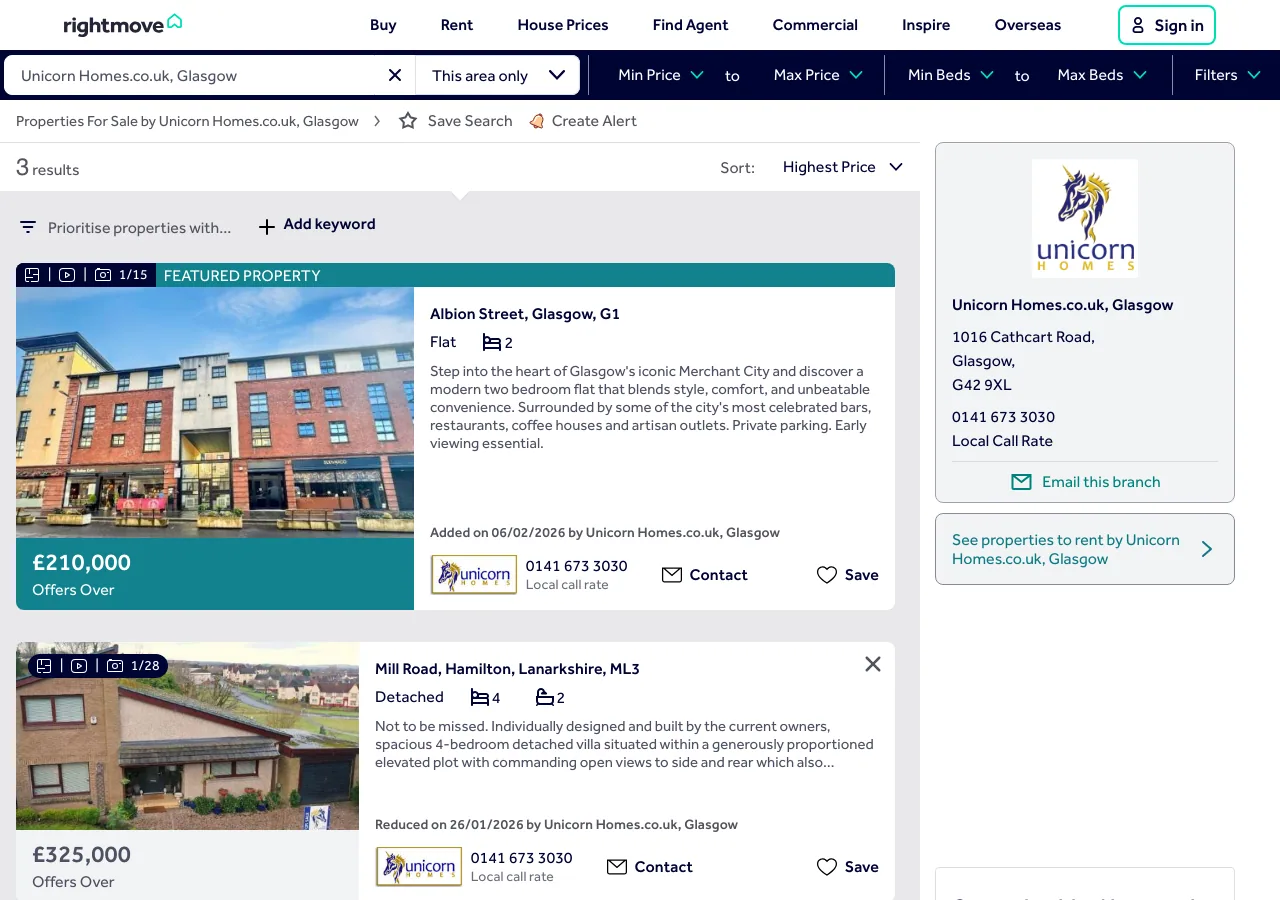The width and height of the screenshot is (1280, 900).
Task: Hide the Mill Road property listing
Action: pyautogui.click(x=873, y=664)
